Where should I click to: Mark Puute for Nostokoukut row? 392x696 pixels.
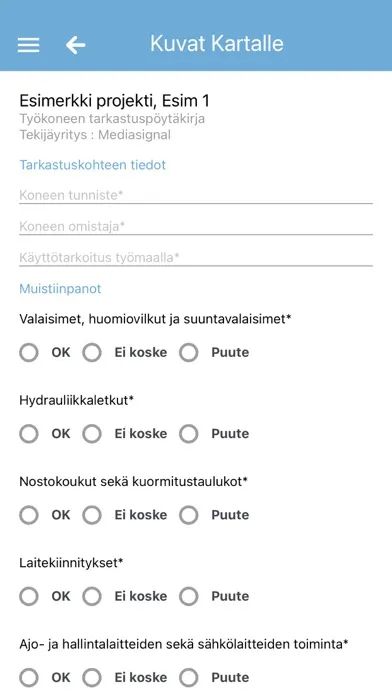pos(189,515)
